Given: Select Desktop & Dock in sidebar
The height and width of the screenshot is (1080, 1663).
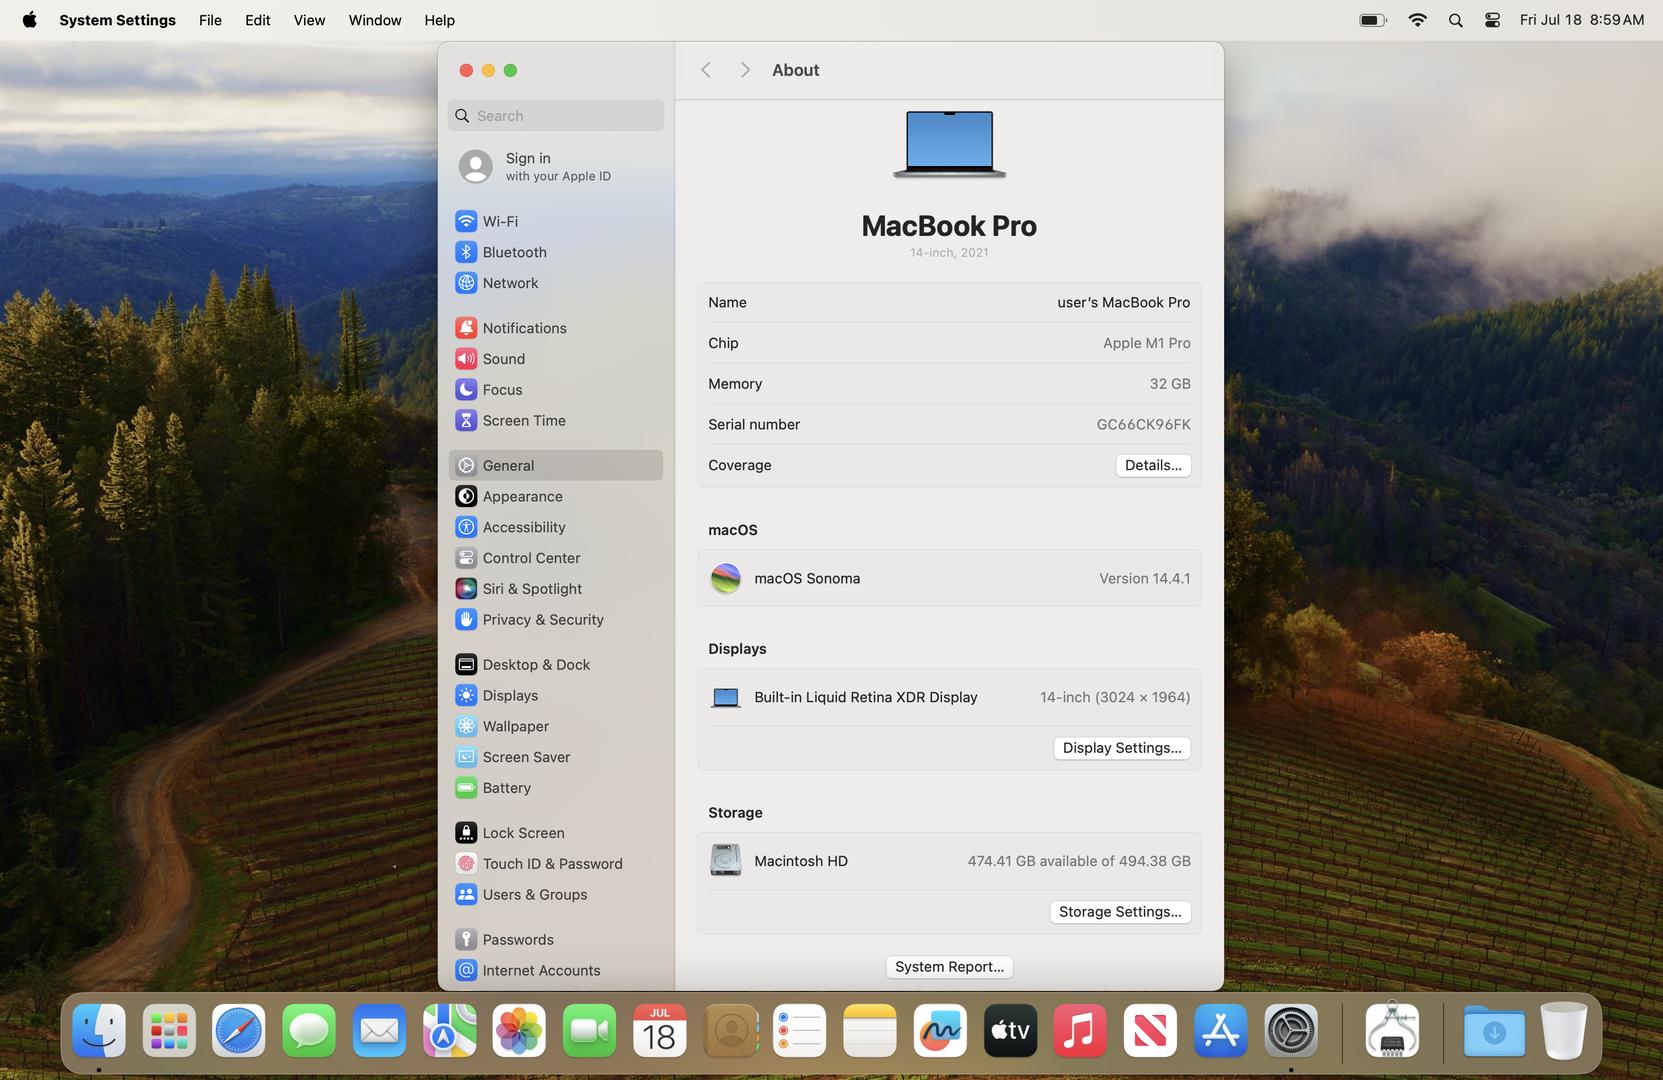Looking at the screenshot, I should [x=555, y=665].
